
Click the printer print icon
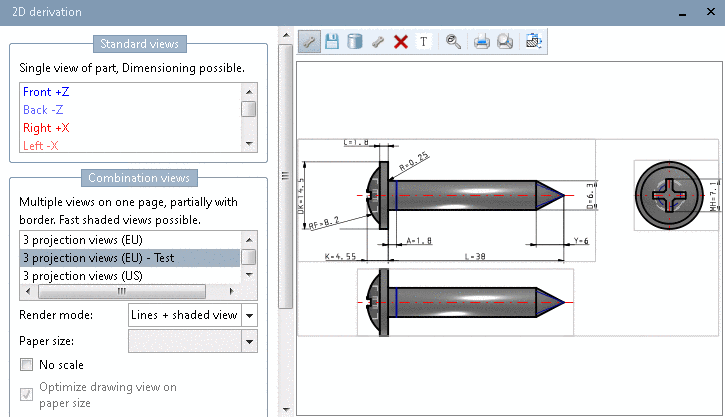[x=482, y=42]
